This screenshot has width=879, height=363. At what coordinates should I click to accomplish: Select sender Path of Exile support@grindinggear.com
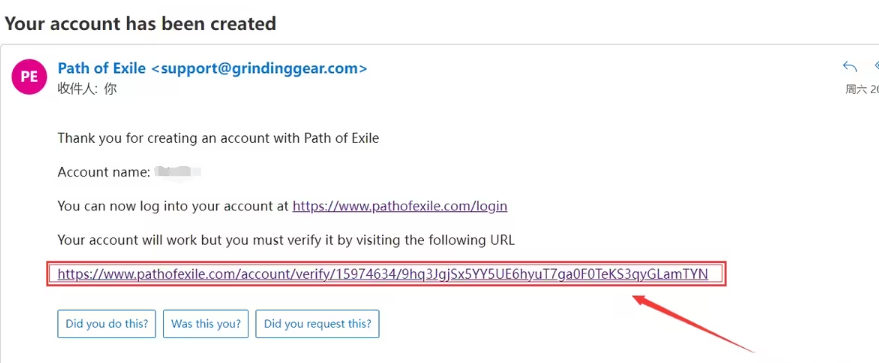click(212, 68)
